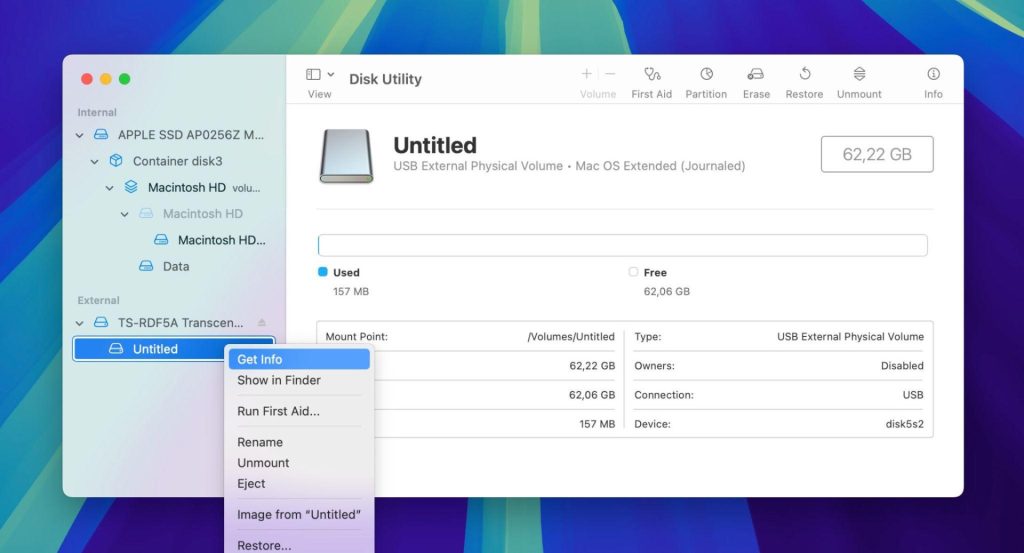Click the /Volumes/Untitled mount point value
Viewport: 1024px width, 553px height.
571,337
